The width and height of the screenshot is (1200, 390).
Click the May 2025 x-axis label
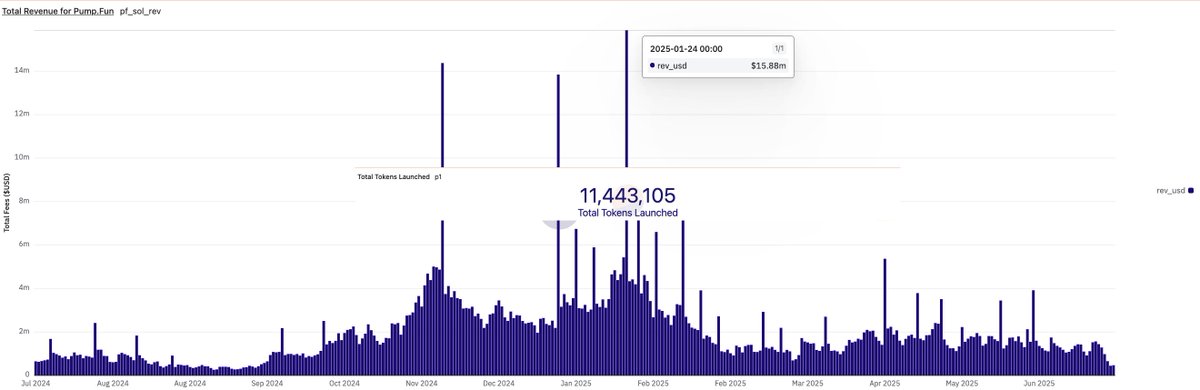click(x=962, y=383)
